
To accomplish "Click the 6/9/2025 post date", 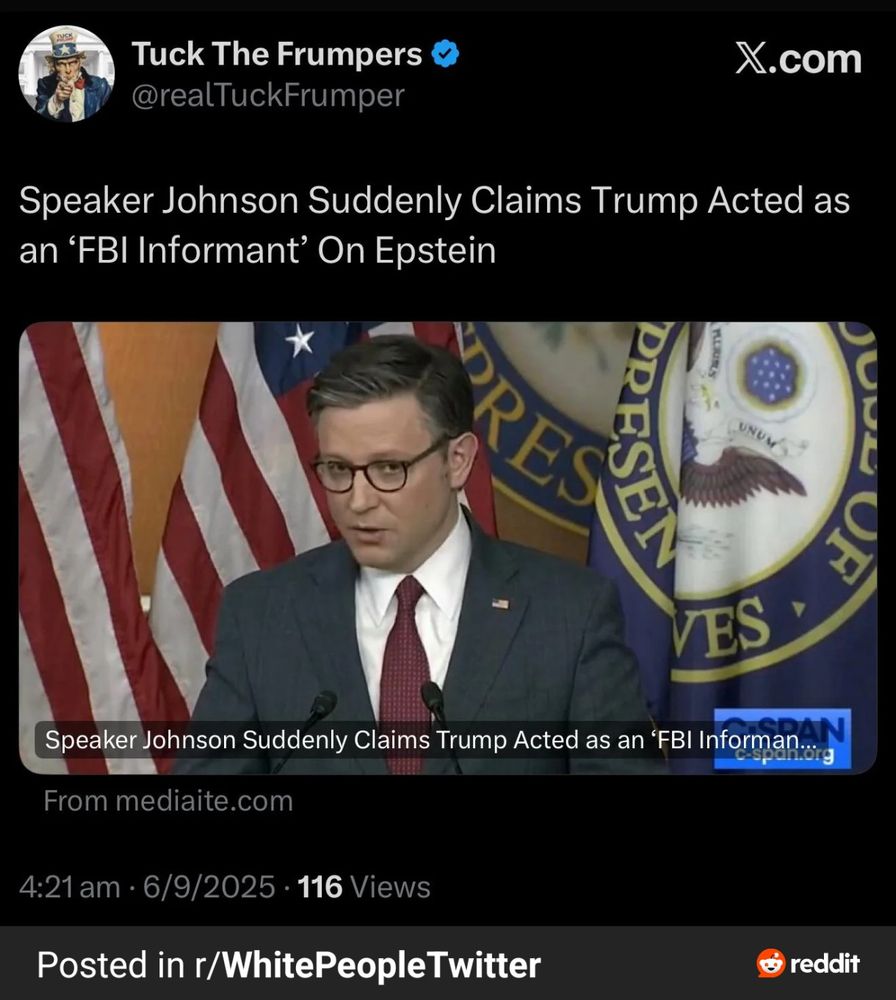I will [x=209, y=887].
